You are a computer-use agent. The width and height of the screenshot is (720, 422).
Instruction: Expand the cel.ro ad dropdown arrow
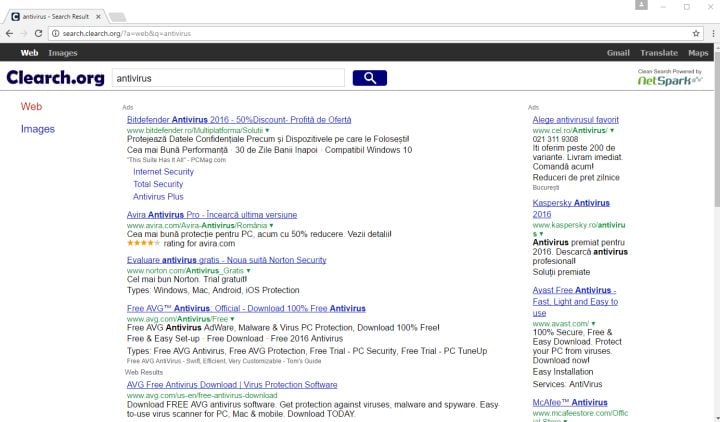point(612,130)
